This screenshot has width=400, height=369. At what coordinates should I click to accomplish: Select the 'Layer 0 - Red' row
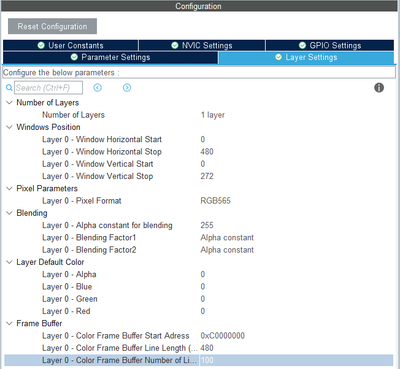[198, 311]
